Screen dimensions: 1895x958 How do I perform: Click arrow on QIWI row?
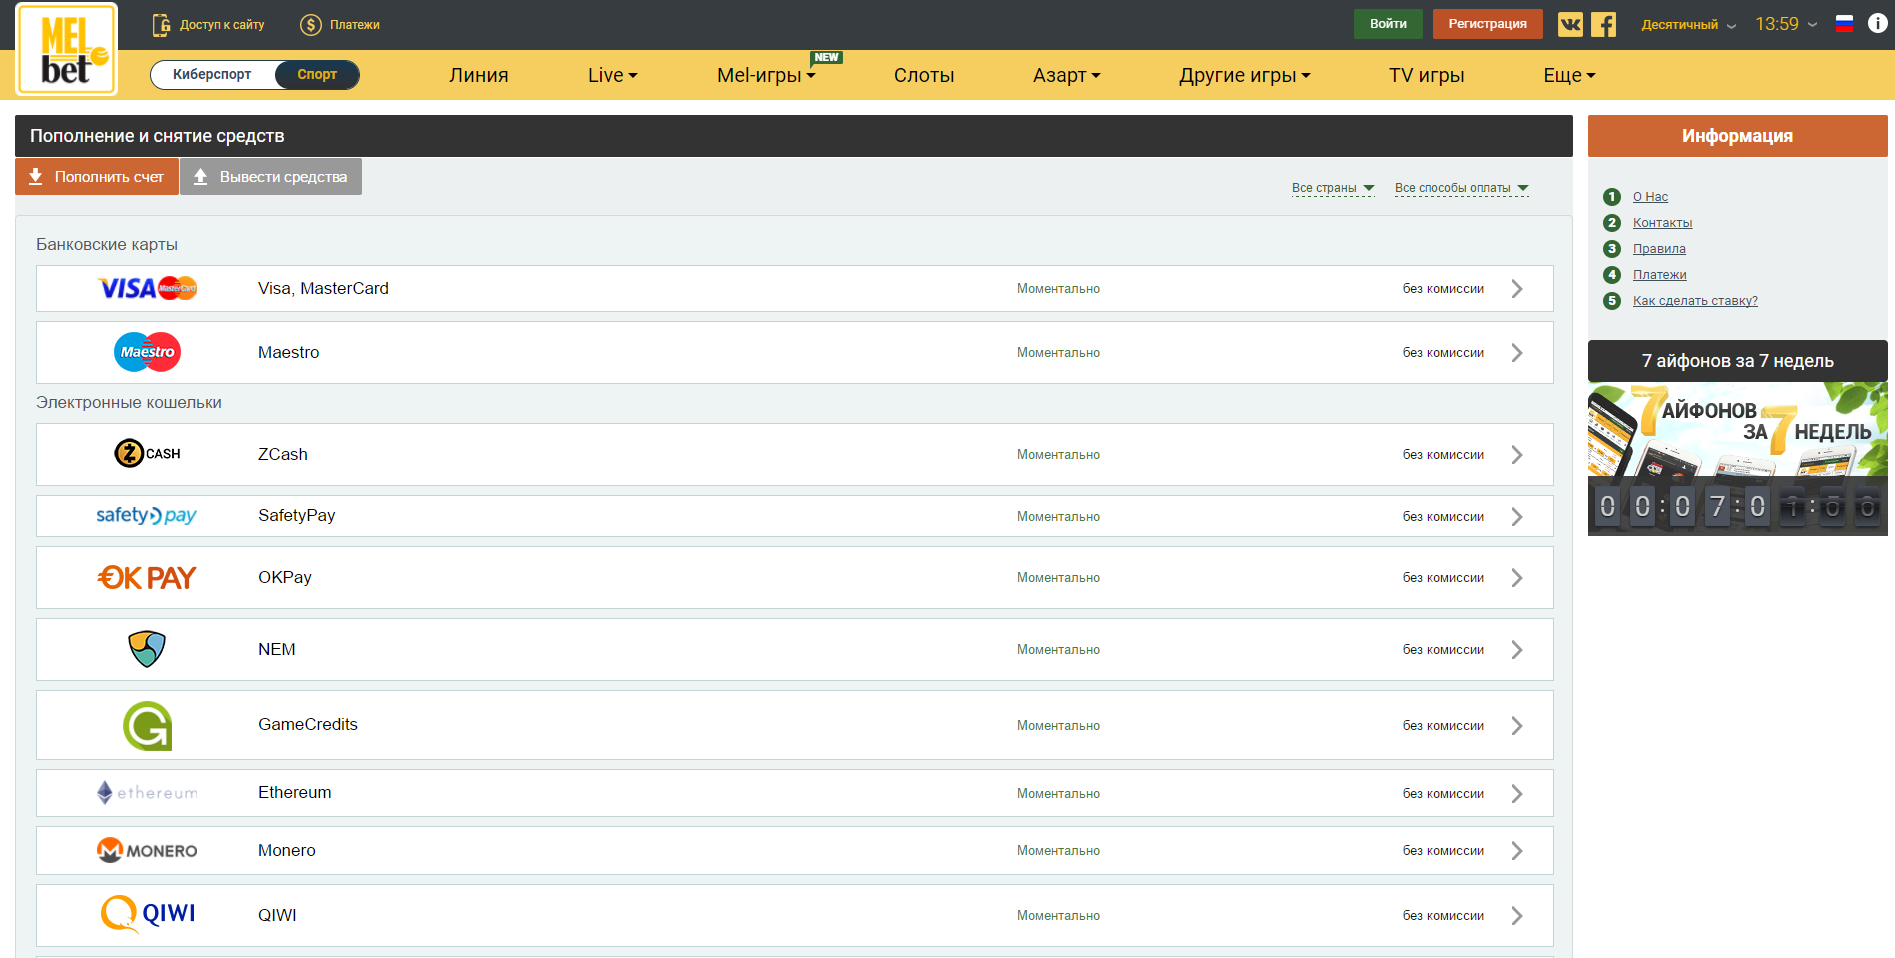1517,916
